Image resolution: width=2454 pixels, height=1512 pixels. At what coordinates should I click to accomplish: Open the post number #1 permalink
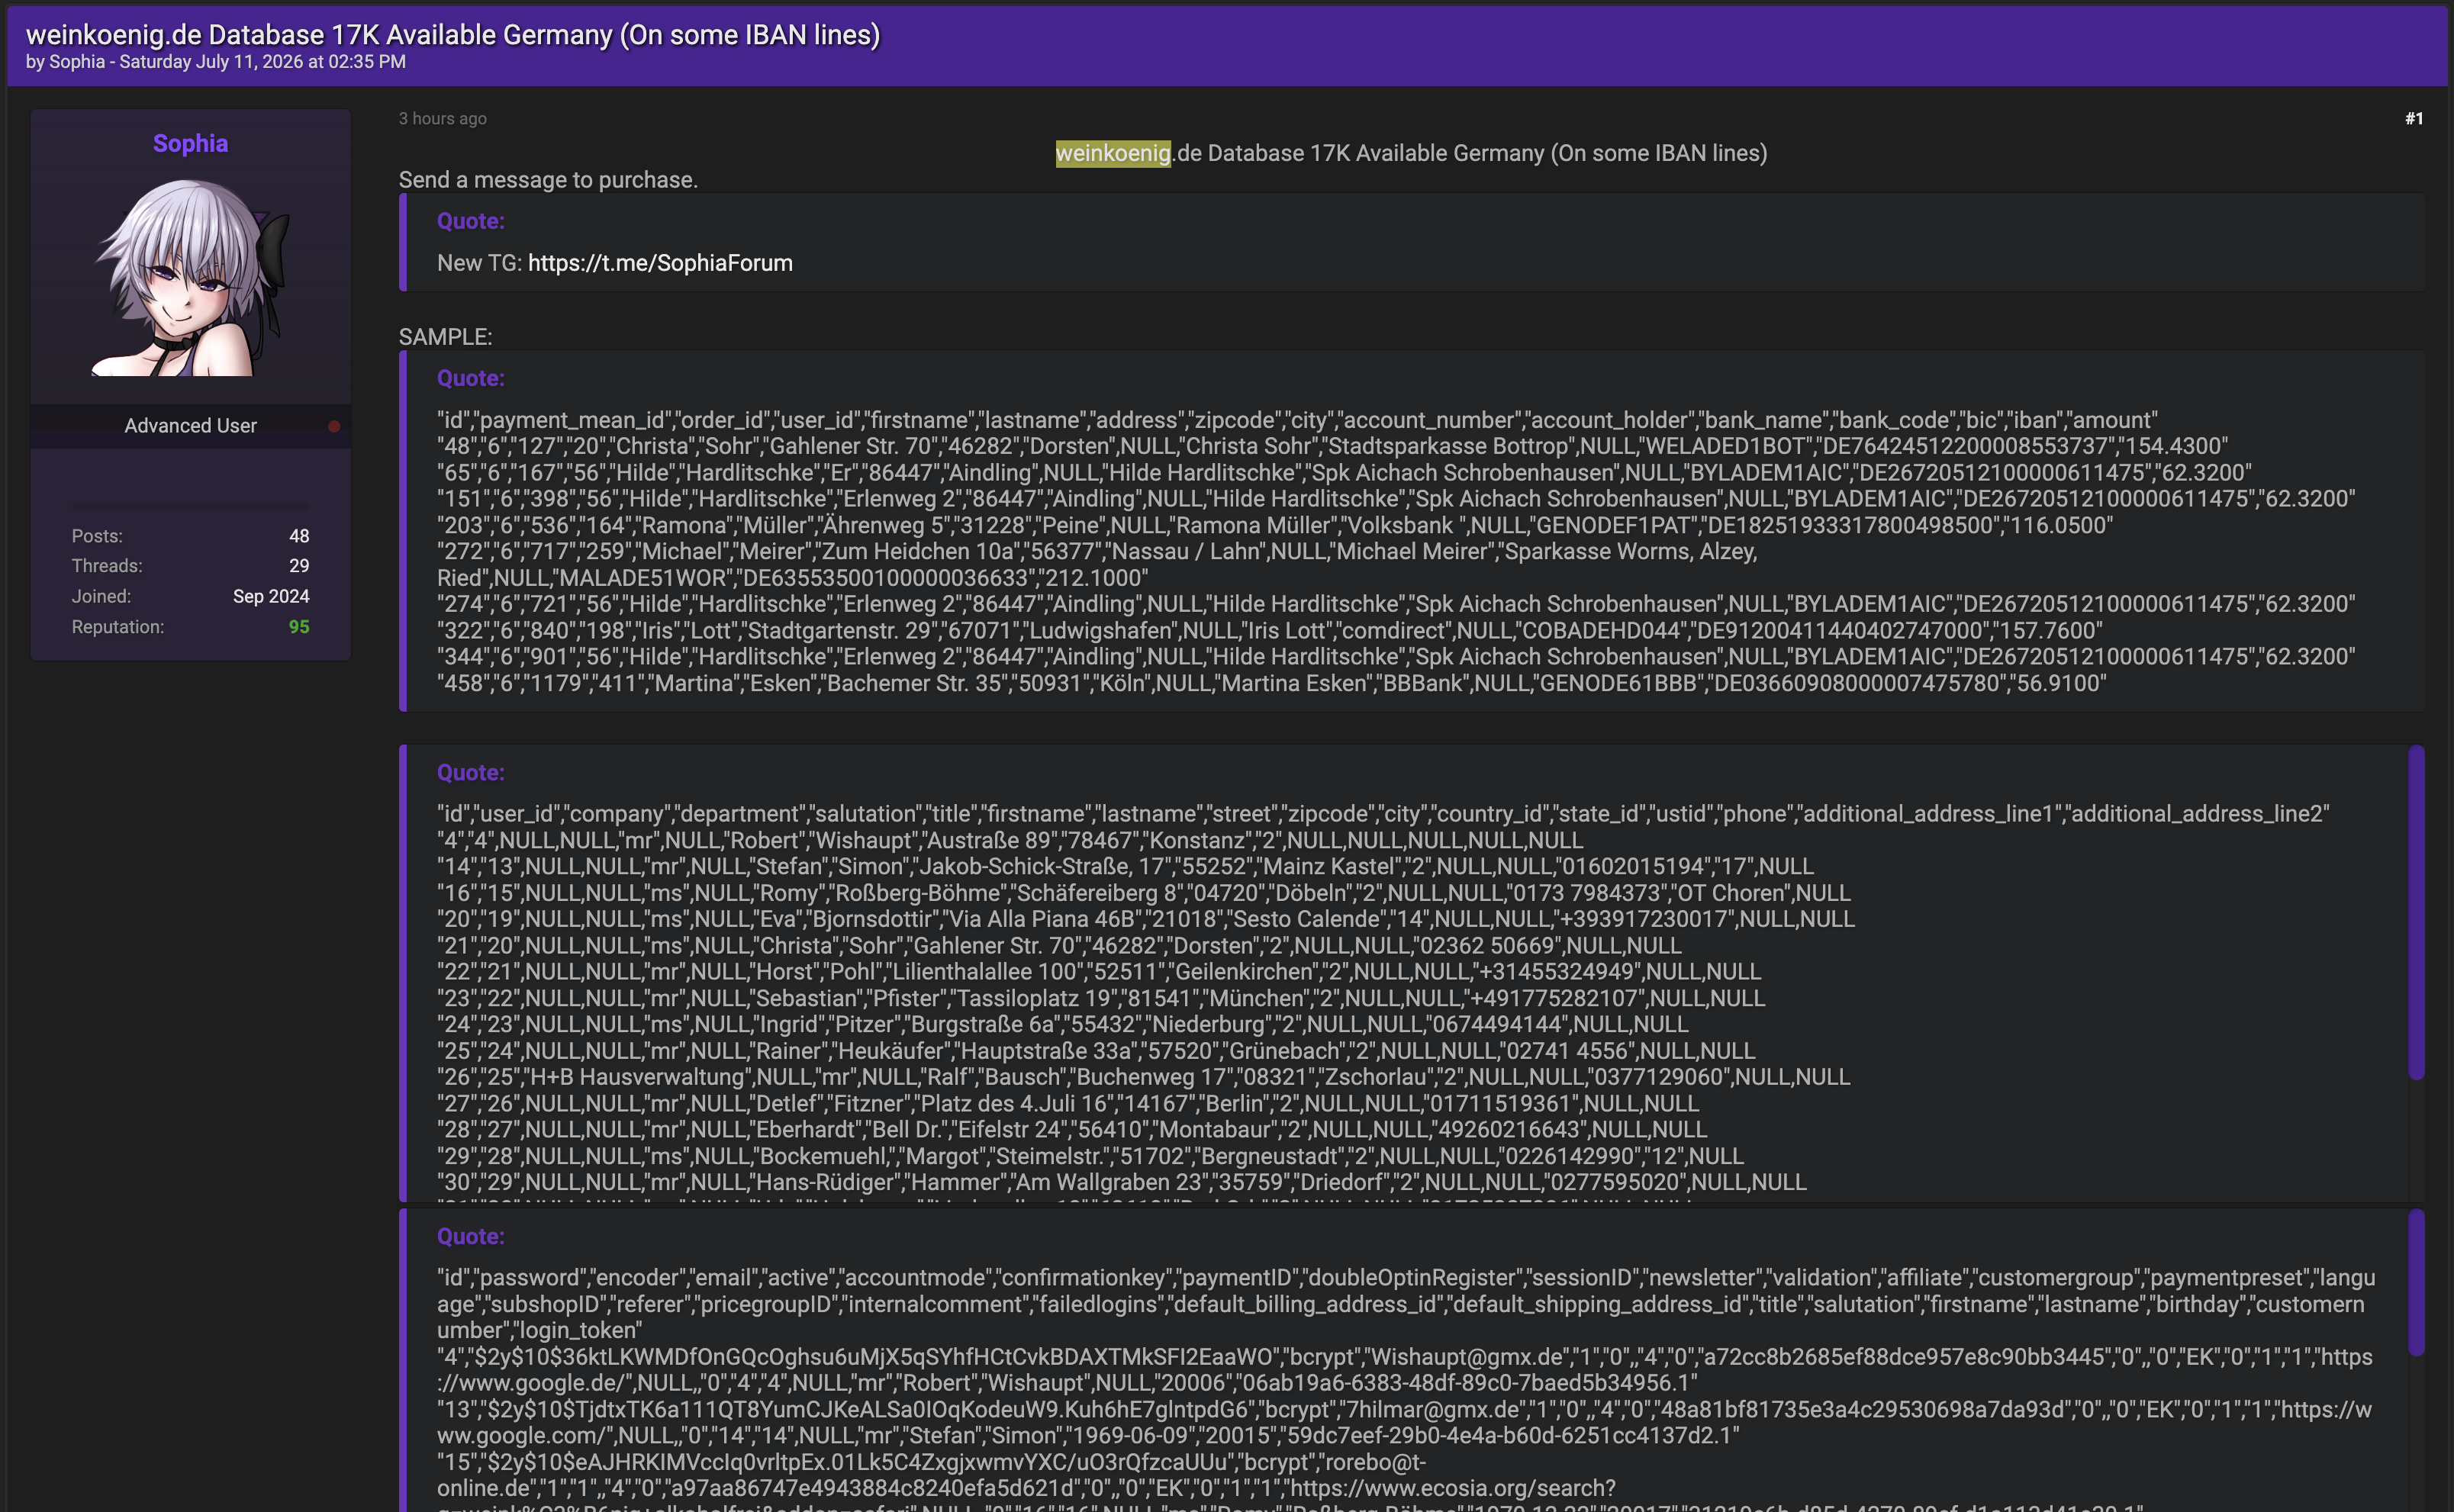point(2413,119)
